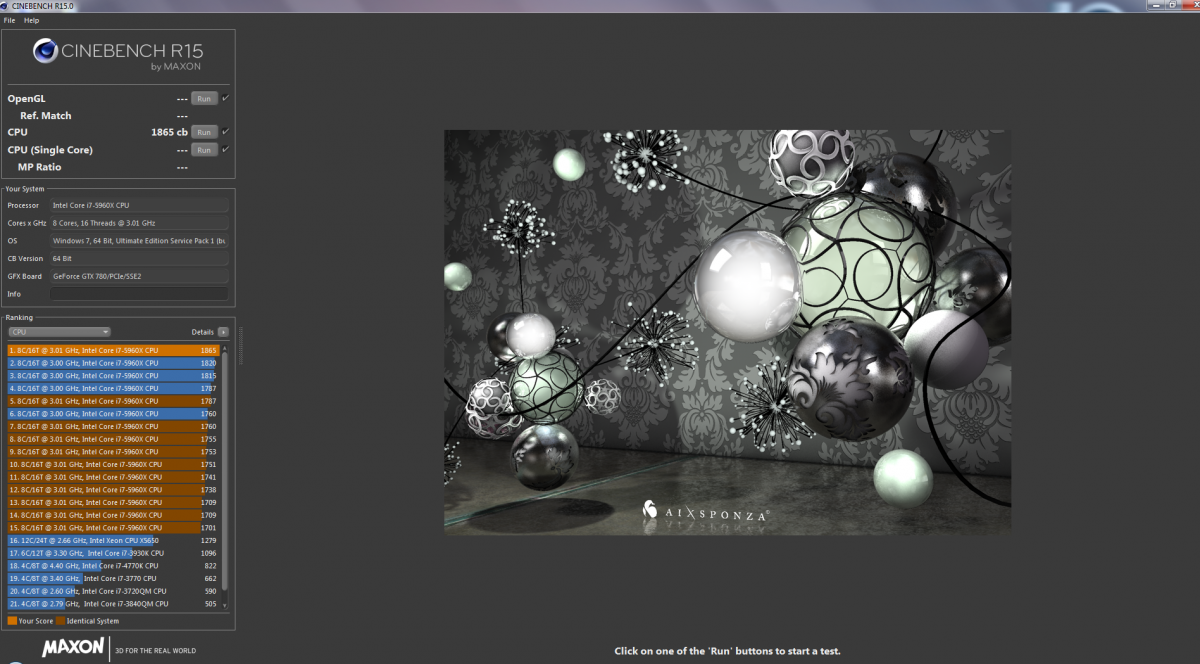The width and height of the screenshot is (1200, 664).
Task: Click the Cores x GHz value field
Action: (139, 223)
